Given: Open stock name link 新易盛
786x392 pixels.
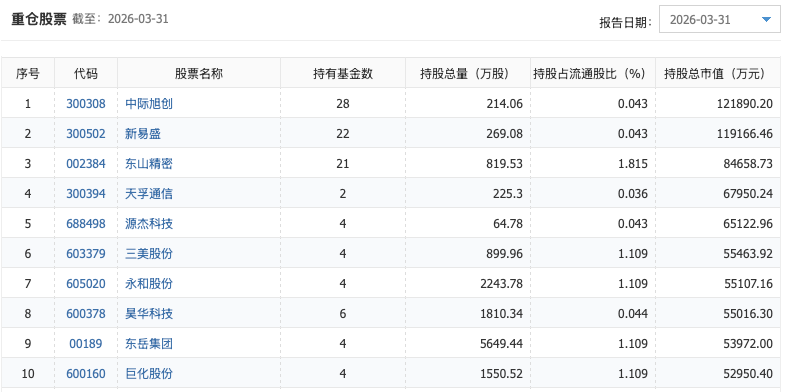Looking at the screenshot, I should tap(143, 134).
